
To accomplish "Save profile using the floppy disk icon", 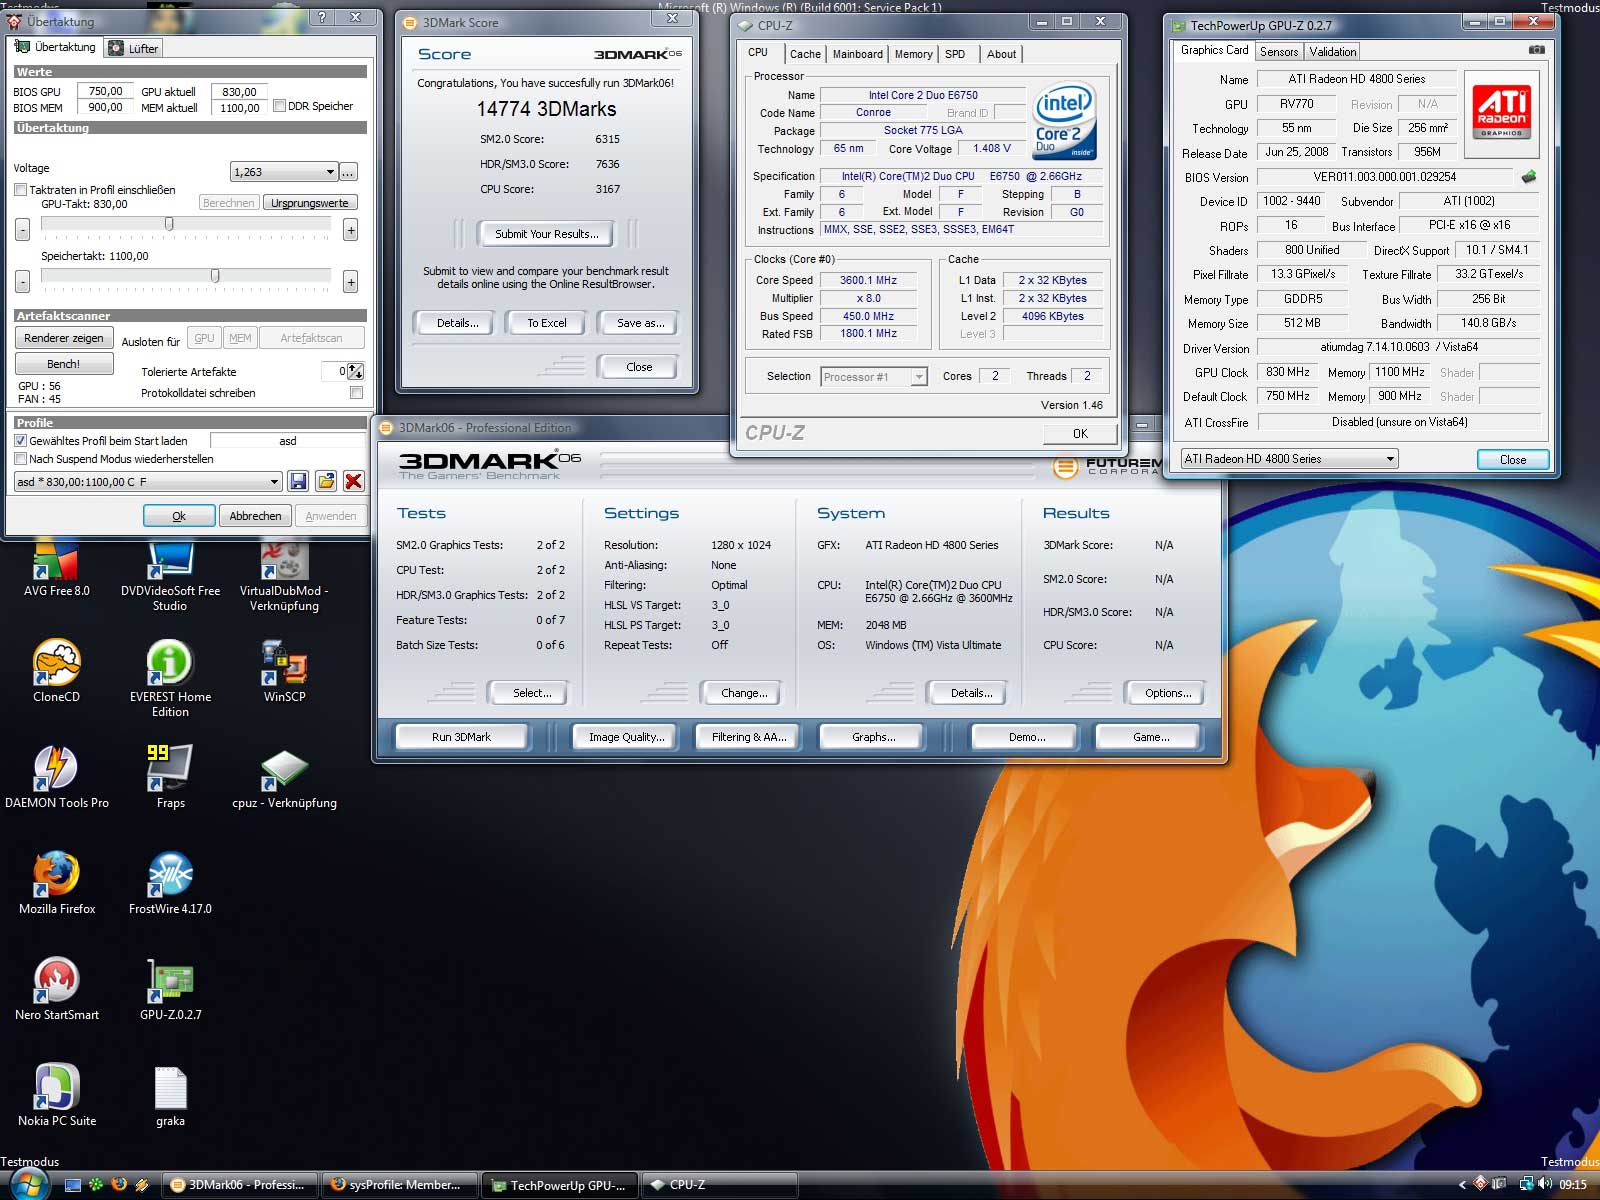I will 298,481.
